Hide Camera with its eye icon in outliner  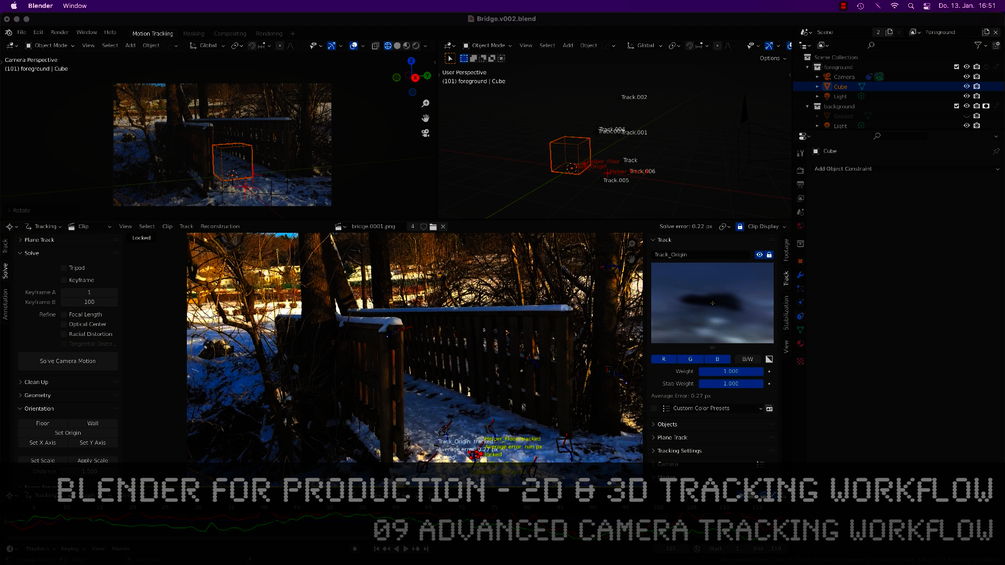[967, 77]
